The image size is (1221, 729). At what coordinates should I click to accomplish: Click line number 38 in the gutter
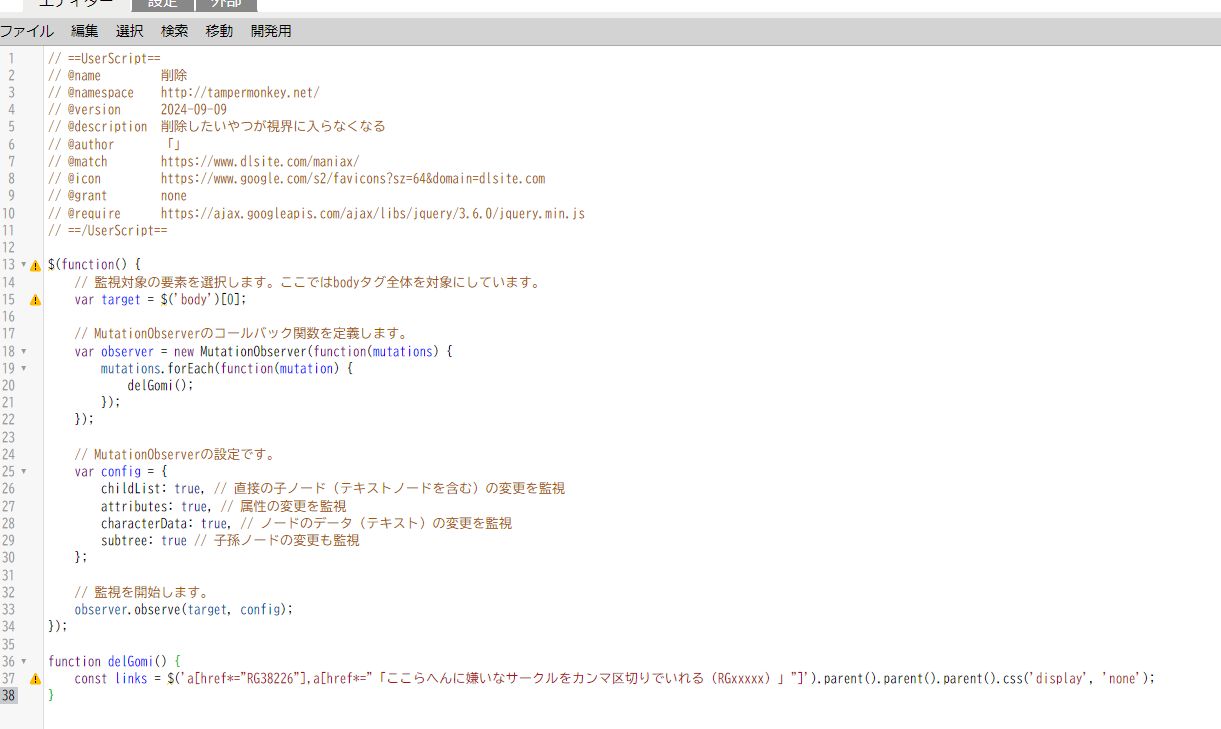pos(9,696)
